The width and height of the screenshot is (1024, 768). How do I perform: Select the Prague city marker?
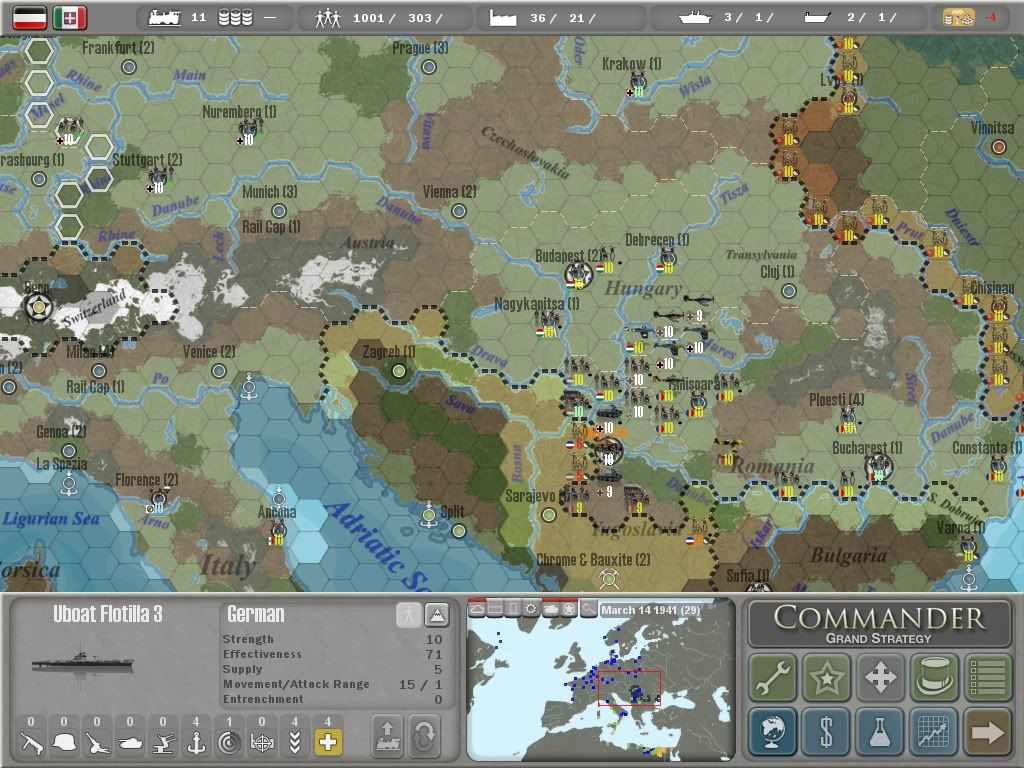(x=428, y=67)
